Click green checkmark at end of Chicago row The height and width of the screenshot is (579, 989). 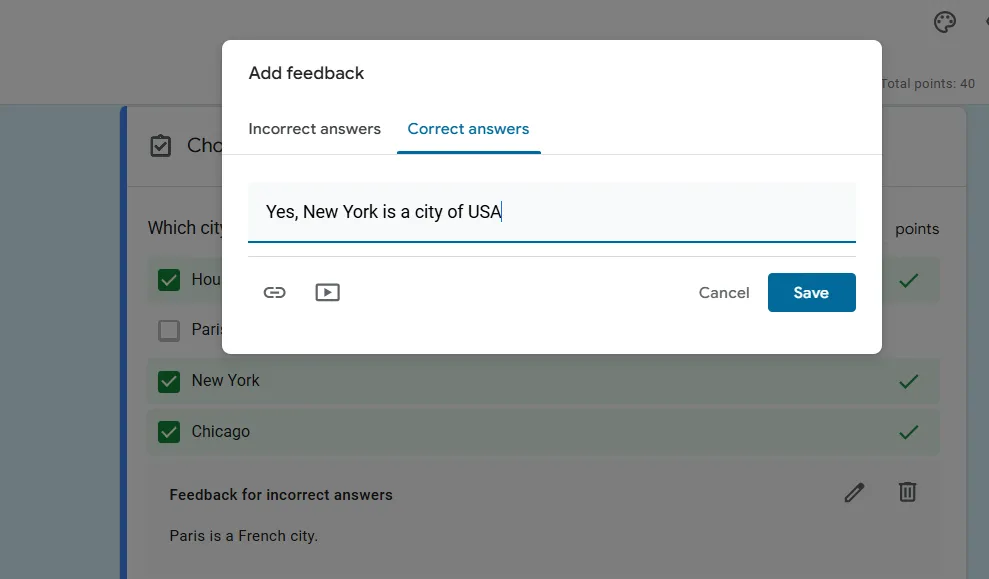click(908, 432)
